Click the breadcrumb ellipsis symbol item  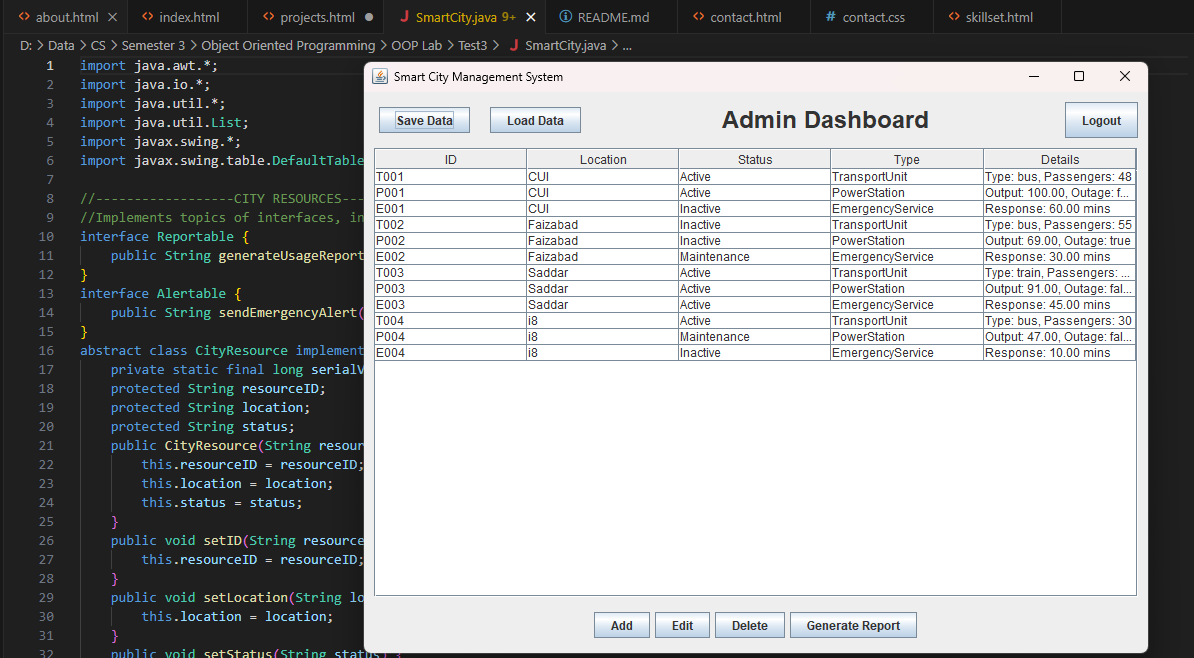tap(627, 46)
